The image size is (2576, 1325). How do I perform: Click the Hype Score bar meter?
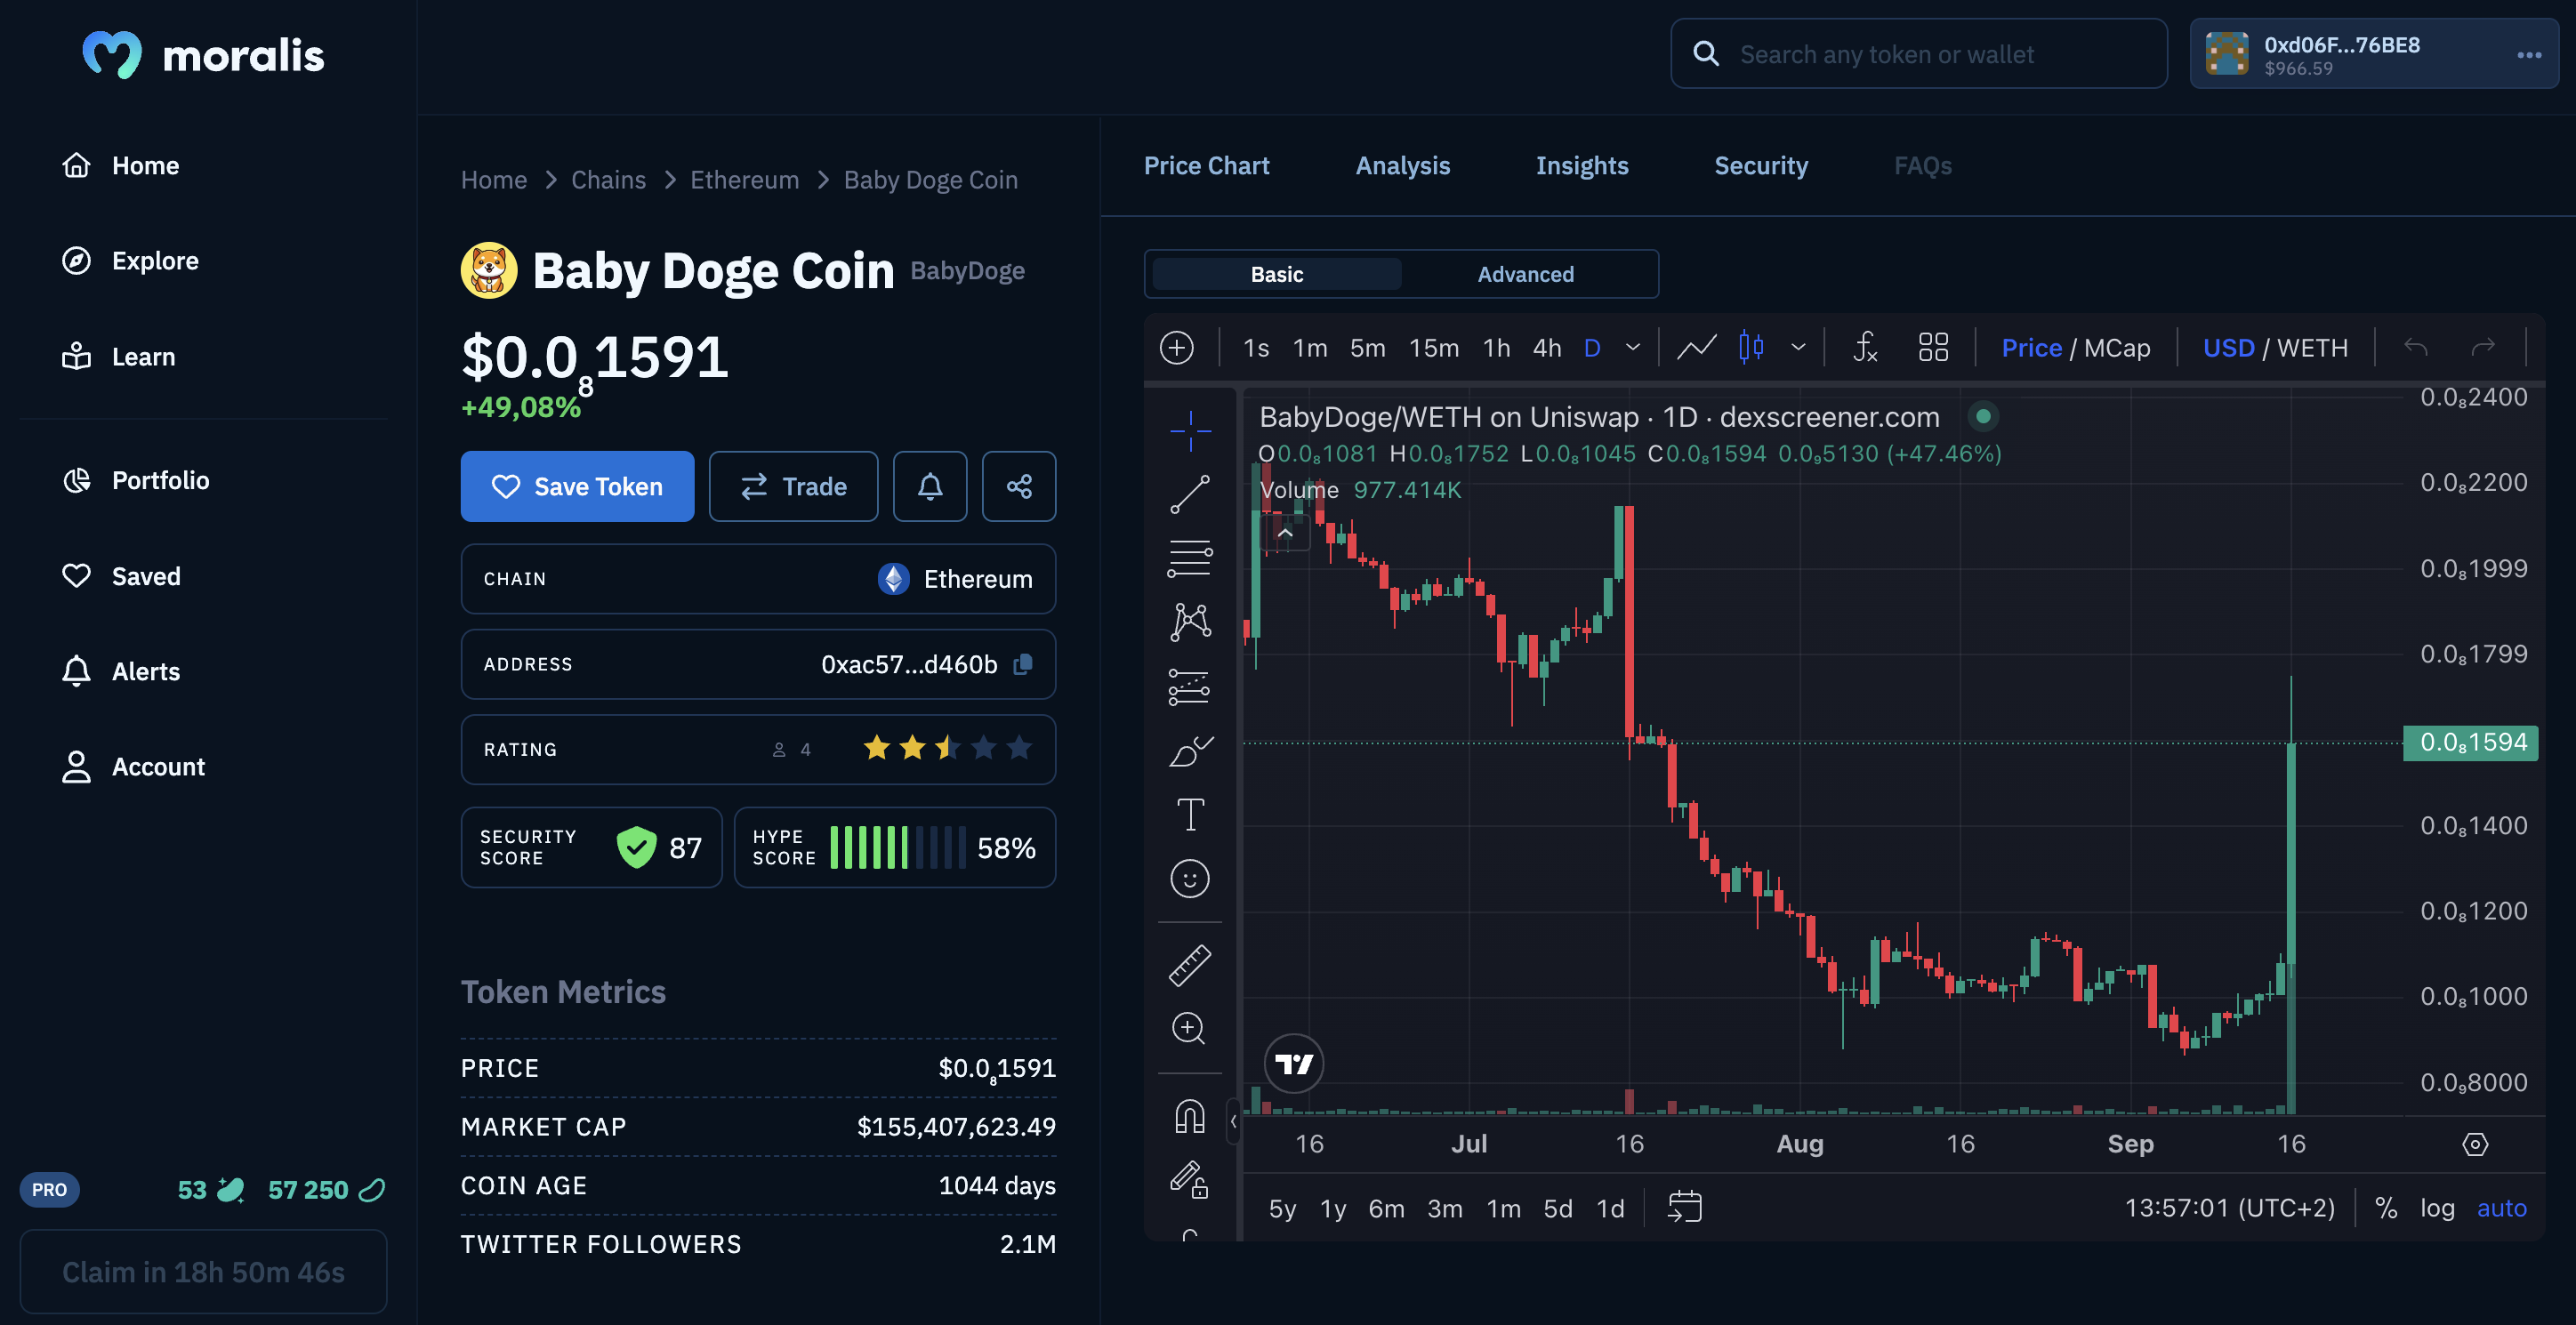coord(897,848)
